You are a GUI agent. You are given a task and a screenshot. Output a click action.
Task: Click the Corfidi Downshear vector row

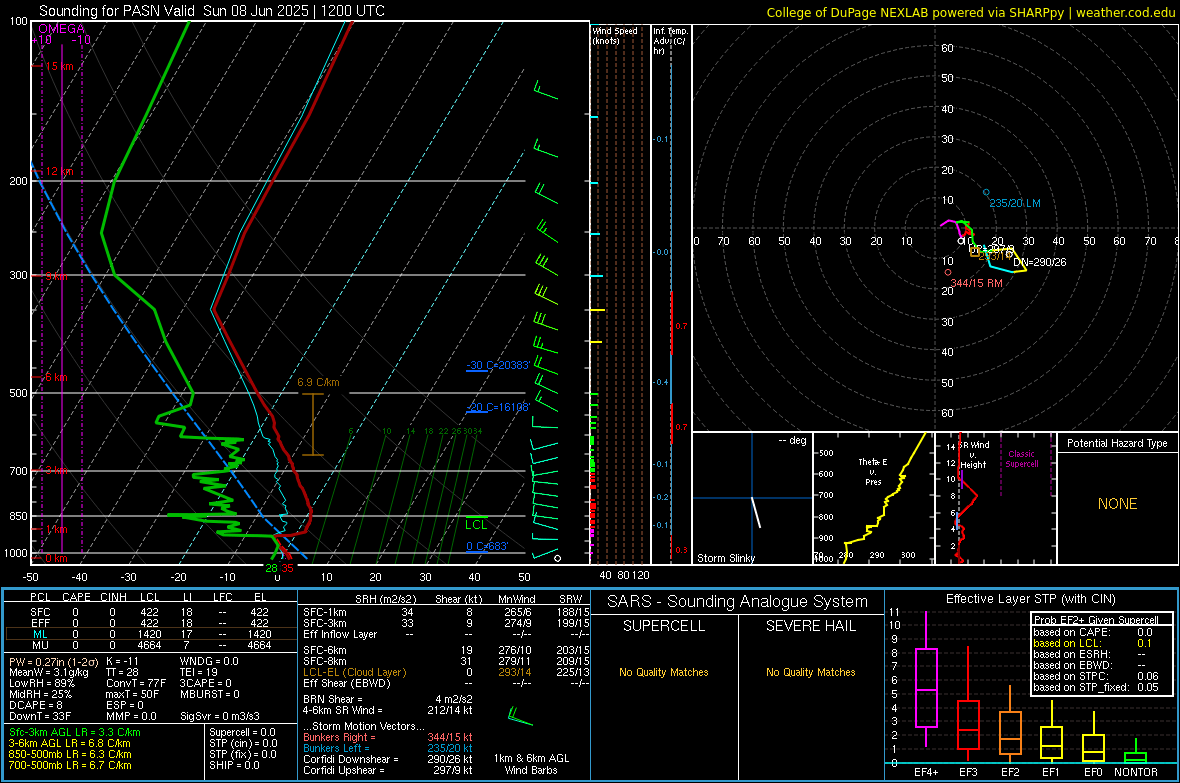pyautogui.click(x=388, y=759)
